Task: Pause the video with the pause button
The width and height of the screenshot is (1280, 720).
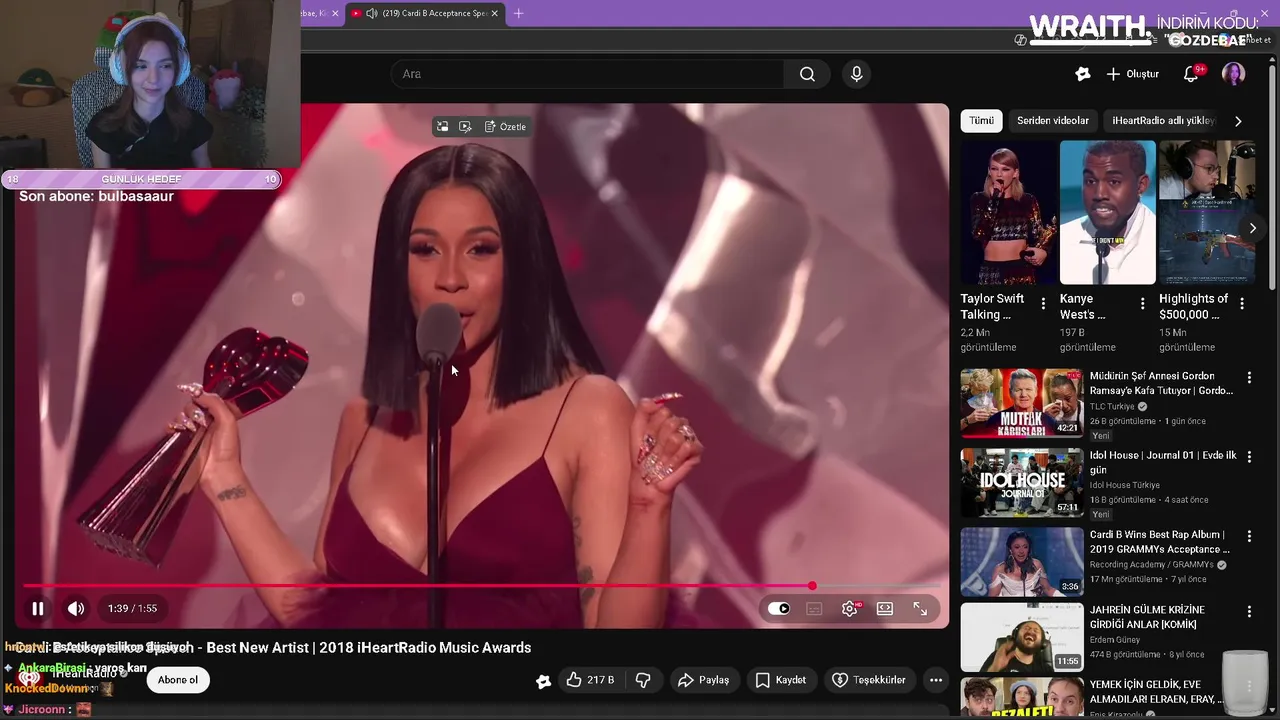Action: point(38,608)
